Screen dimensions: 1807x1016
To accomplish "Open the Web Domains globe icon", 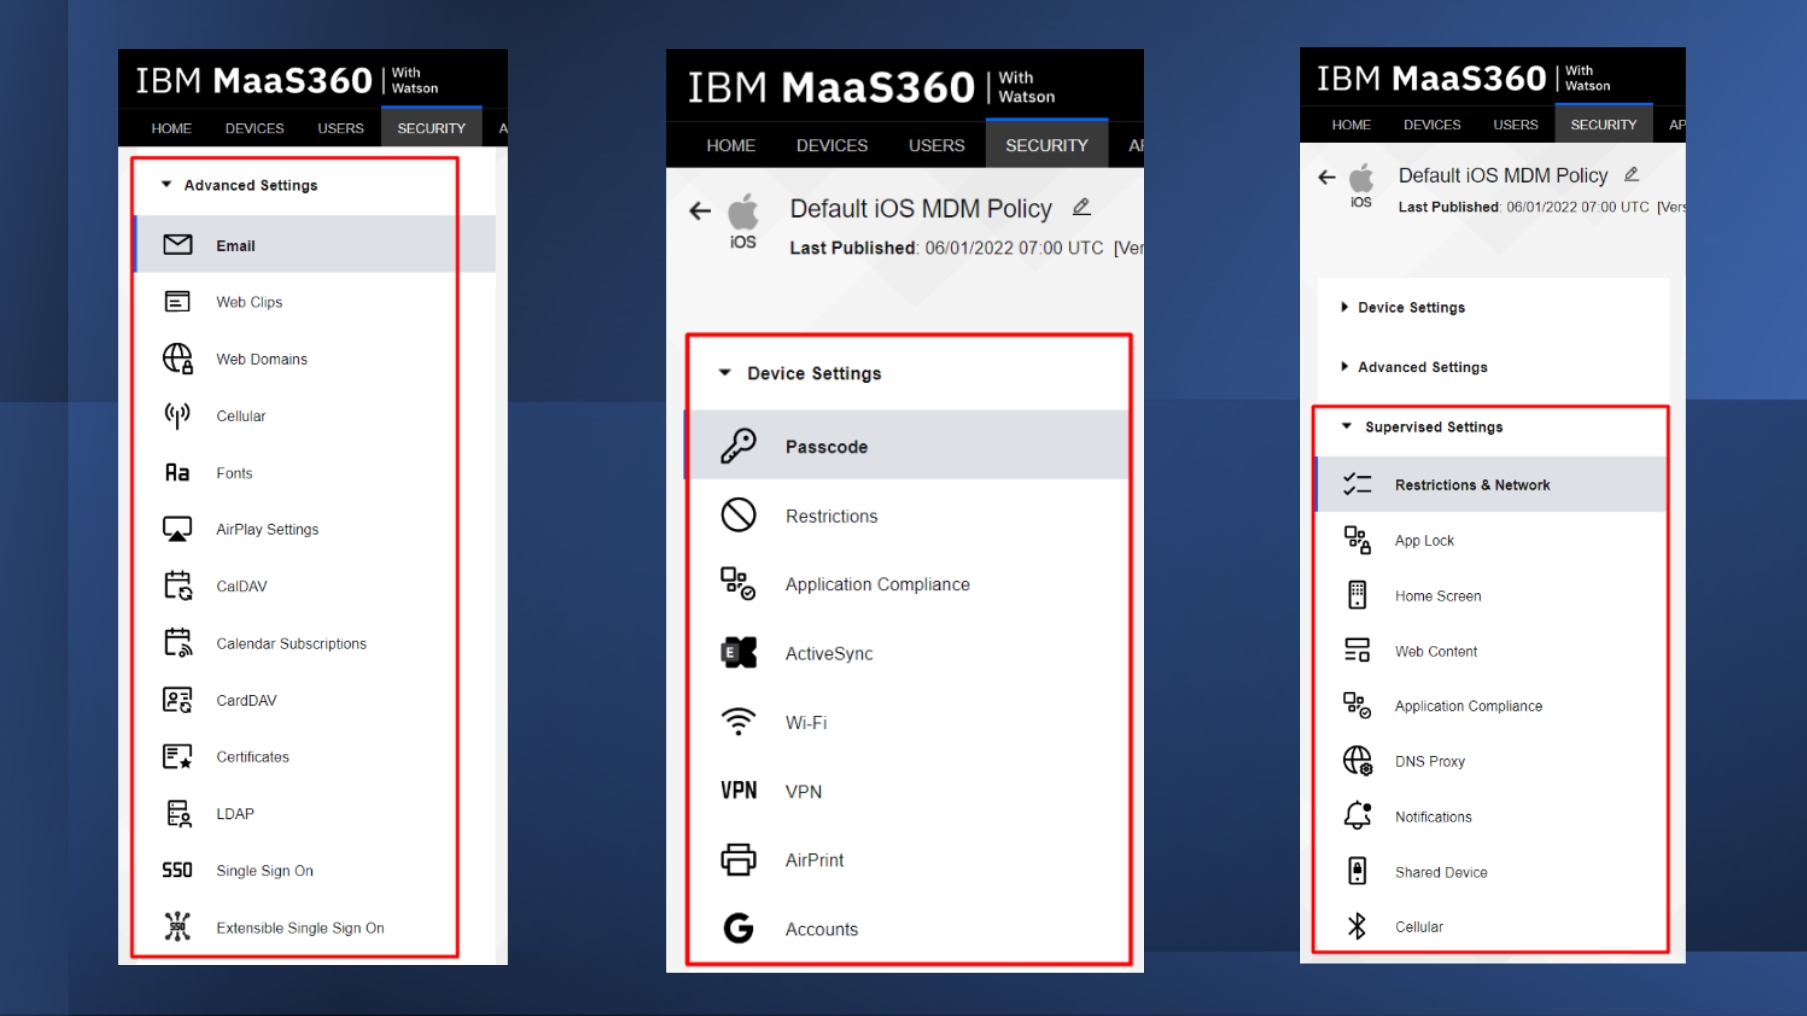I will 177,358.
